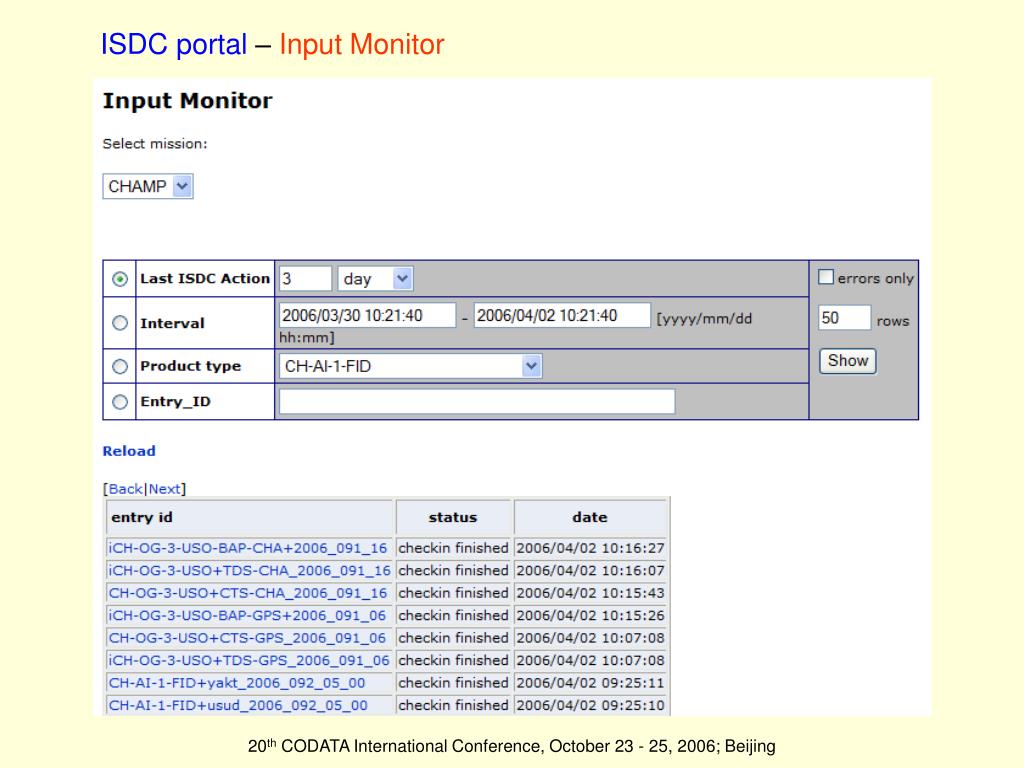Open the CH-AI-1-FID product type dropdown
The image size is (1024, 768).
tap(410, 366)
